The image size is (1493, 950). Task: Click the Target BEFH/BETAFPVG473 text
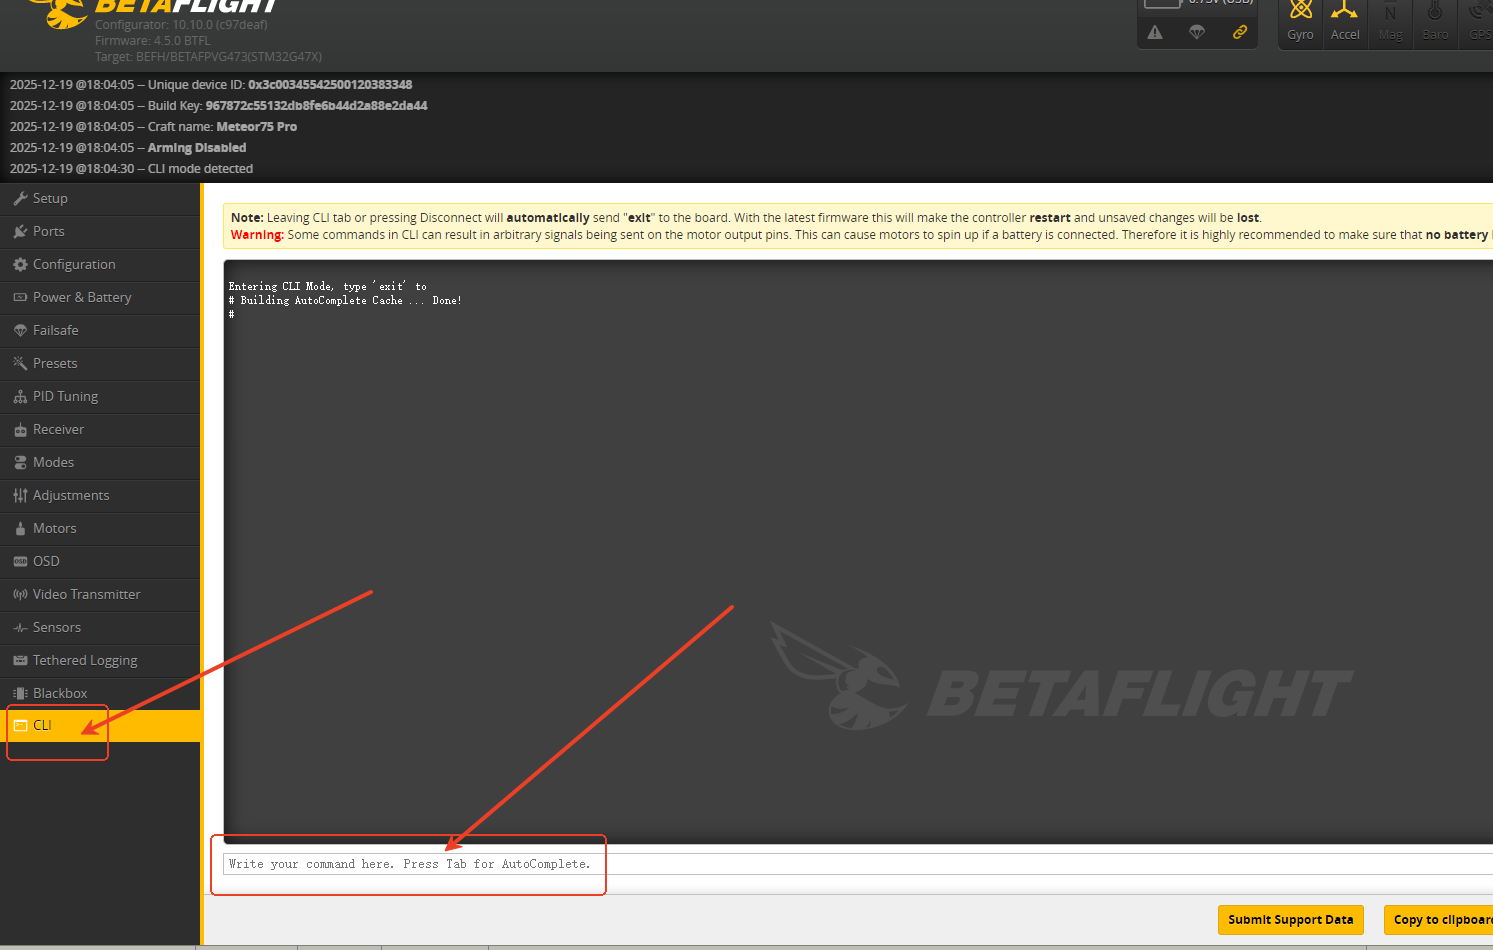[x=208, y=57]
